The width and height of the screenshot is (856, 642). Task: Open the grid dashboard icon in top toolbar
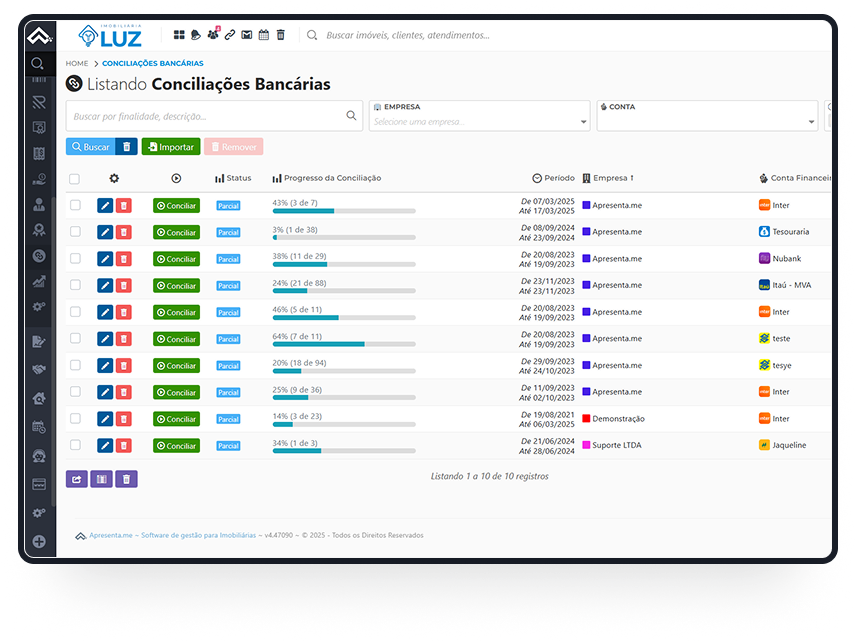pos(179,35)
